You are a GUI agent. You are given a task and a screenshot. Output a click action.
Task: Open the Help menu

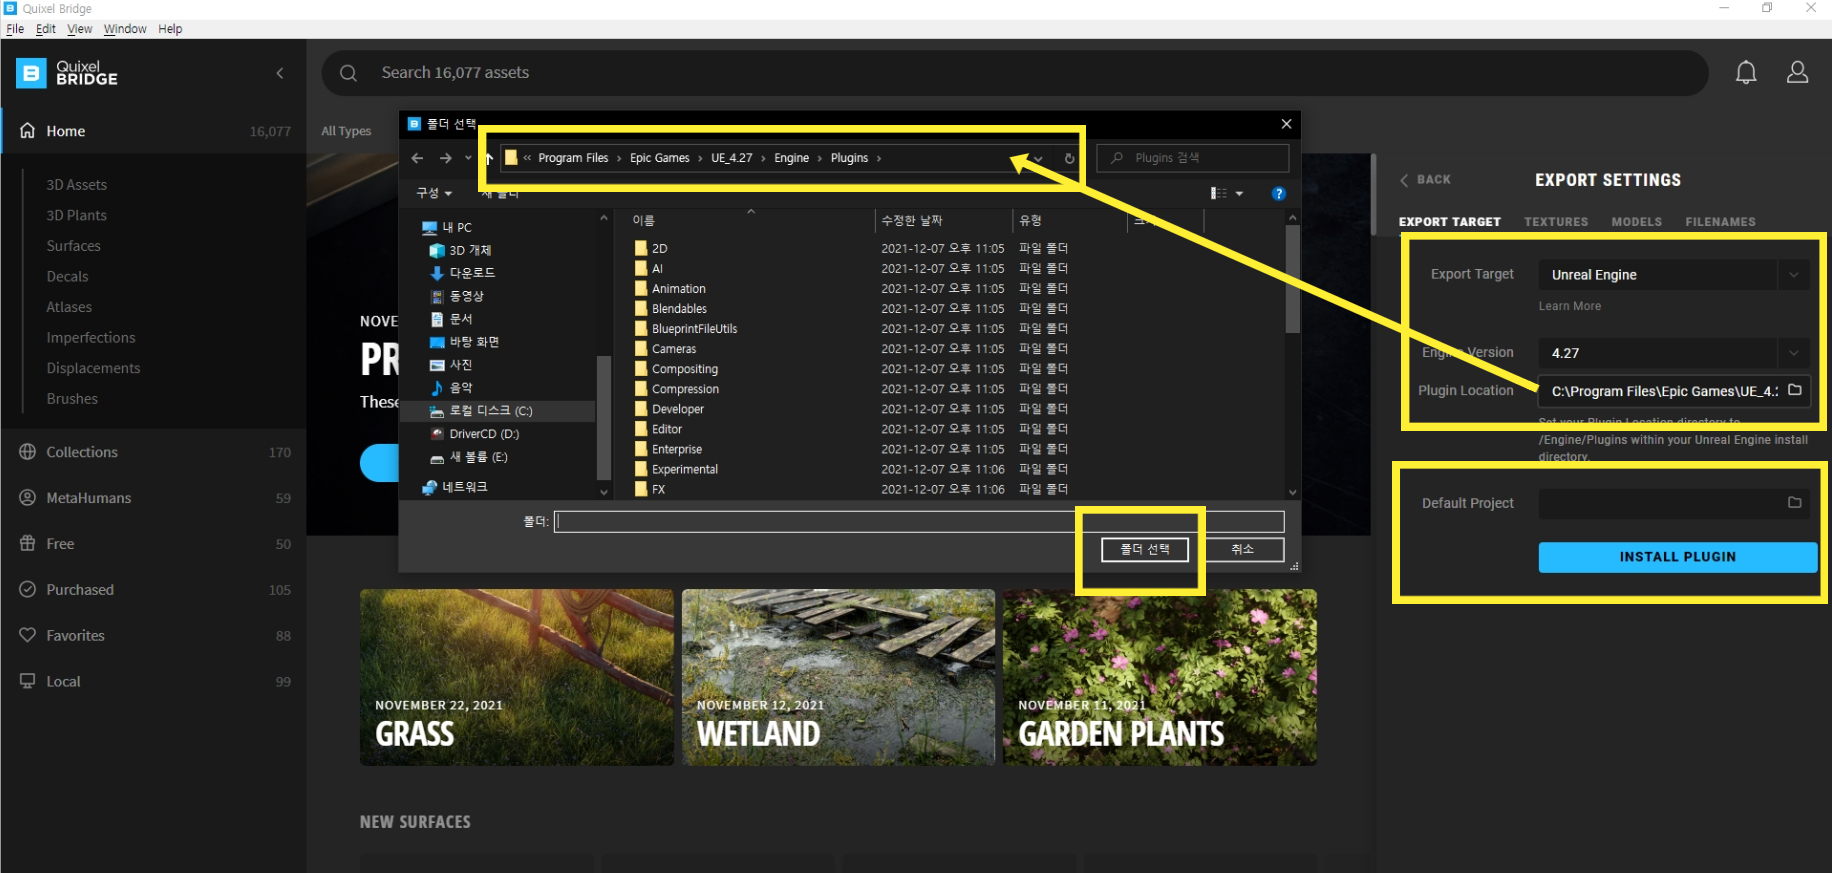(x=170, y=29)
